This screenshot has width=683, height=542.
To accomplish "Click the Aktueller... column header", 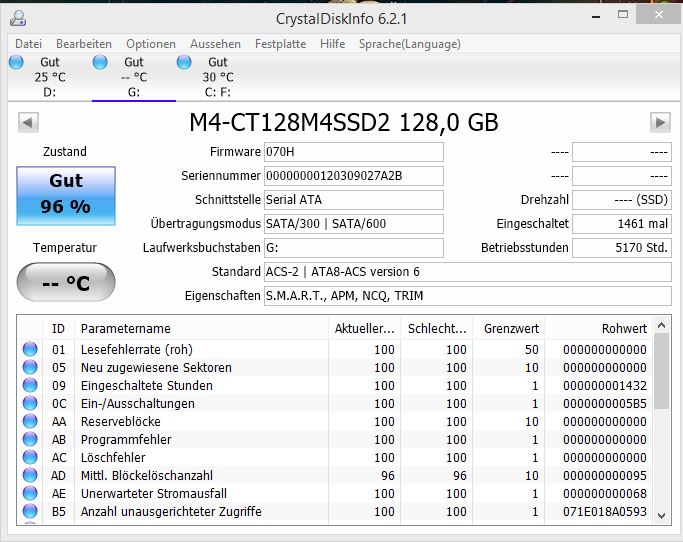I will [x=365, y=329].
